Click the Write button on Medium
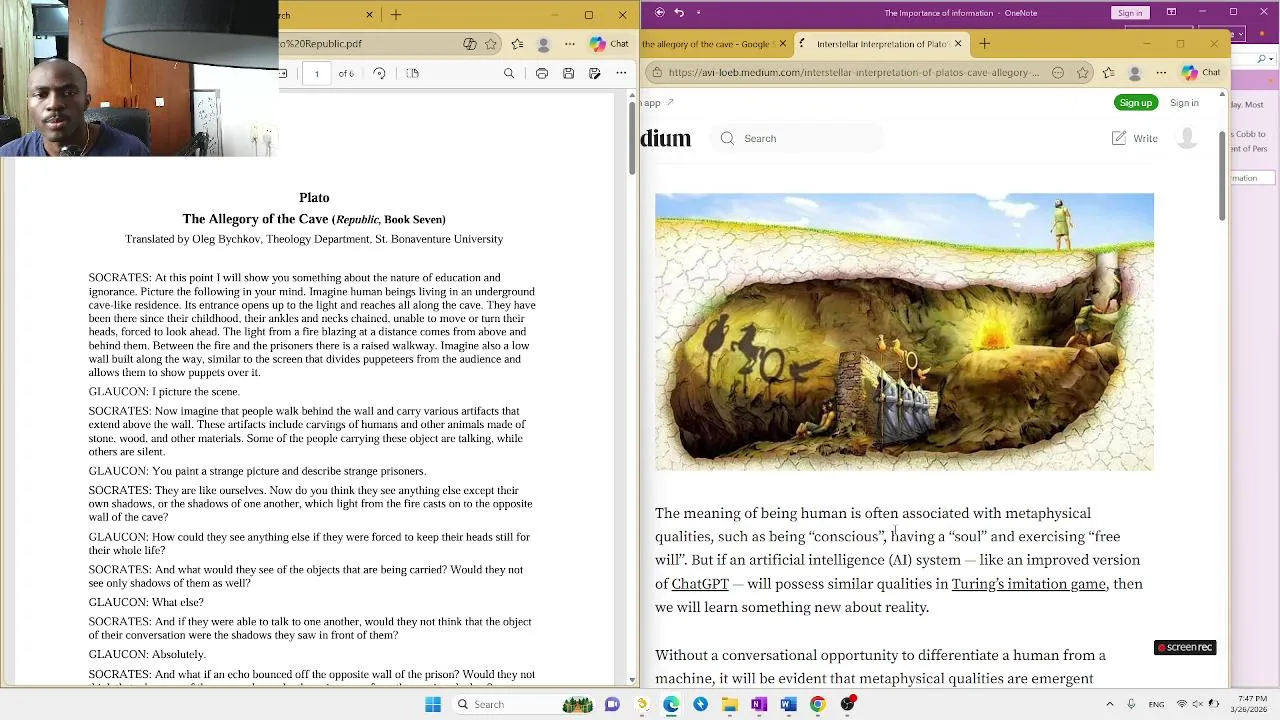 click(x=1135, y=138)
